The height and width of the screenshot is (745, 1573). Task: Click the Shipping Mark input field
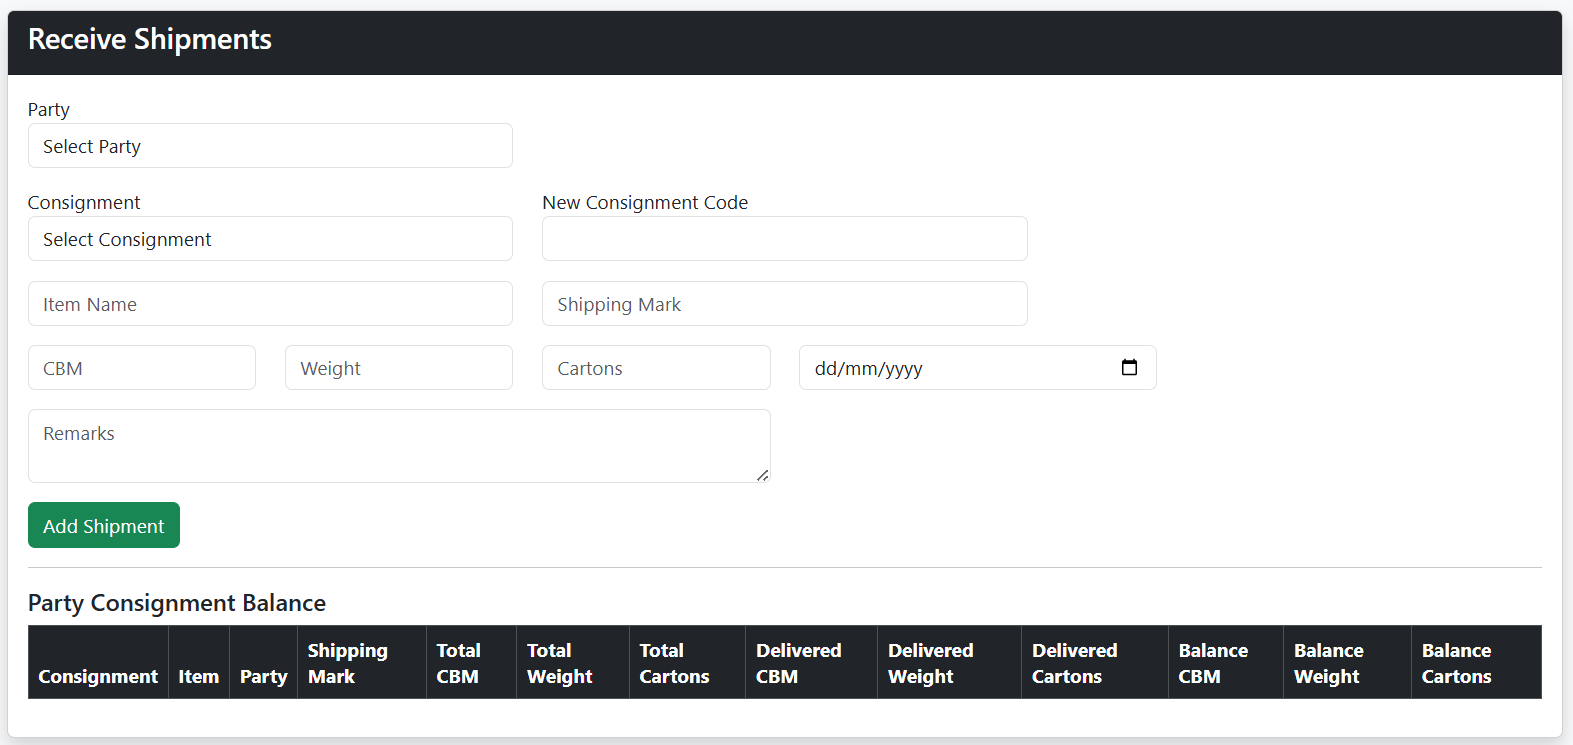[x=784, y=304]
